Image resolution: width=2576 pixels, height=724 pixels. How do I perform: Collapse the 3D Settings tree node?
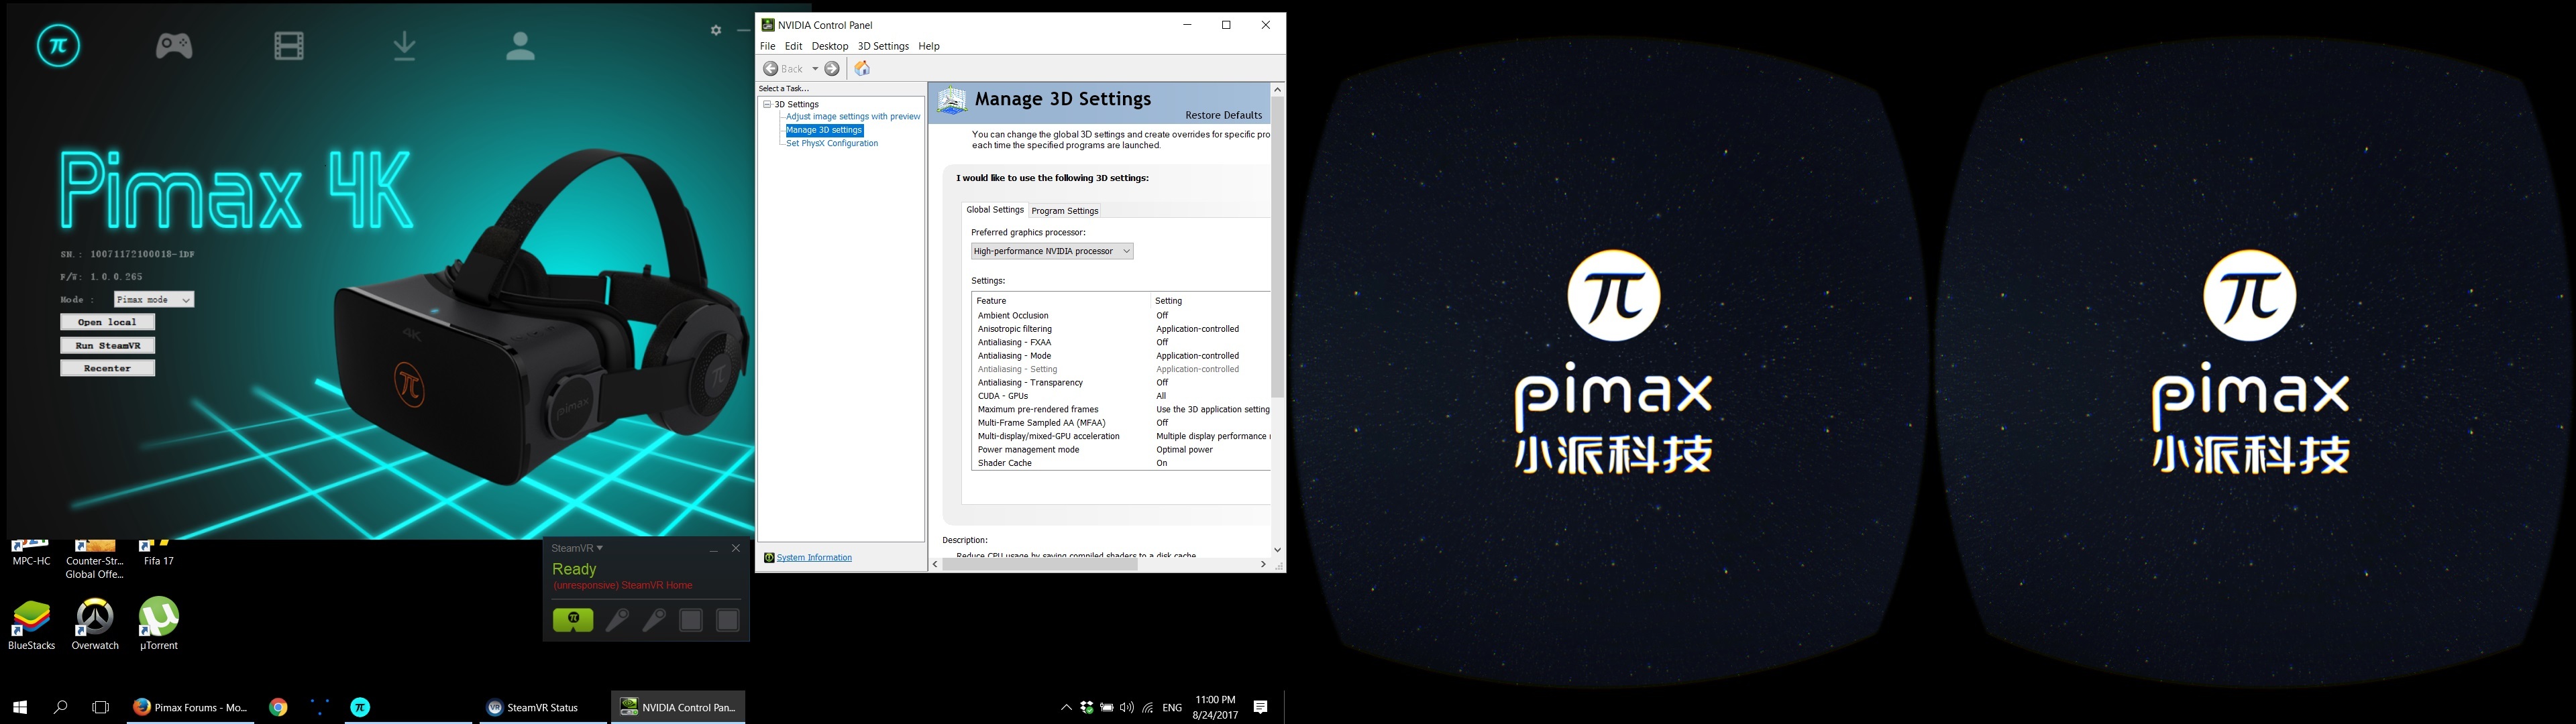[767, 104]
